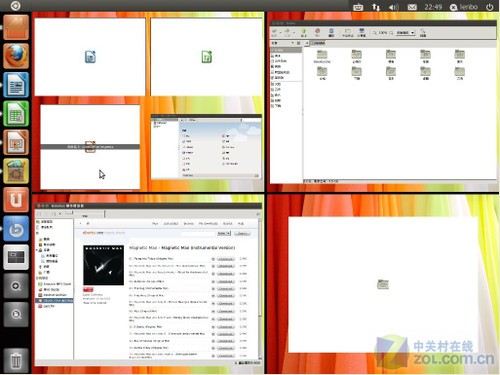Open the power session menu

click(x=489, y=7)
